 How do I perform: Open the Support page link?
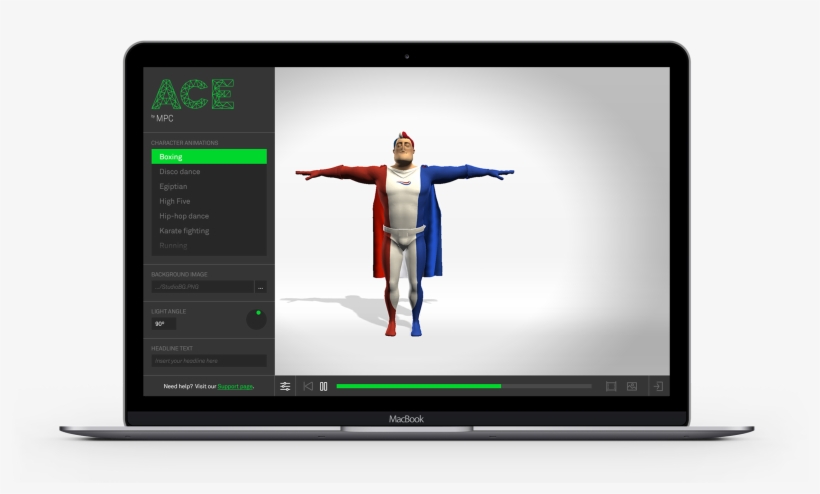click(x=235, y=386)
